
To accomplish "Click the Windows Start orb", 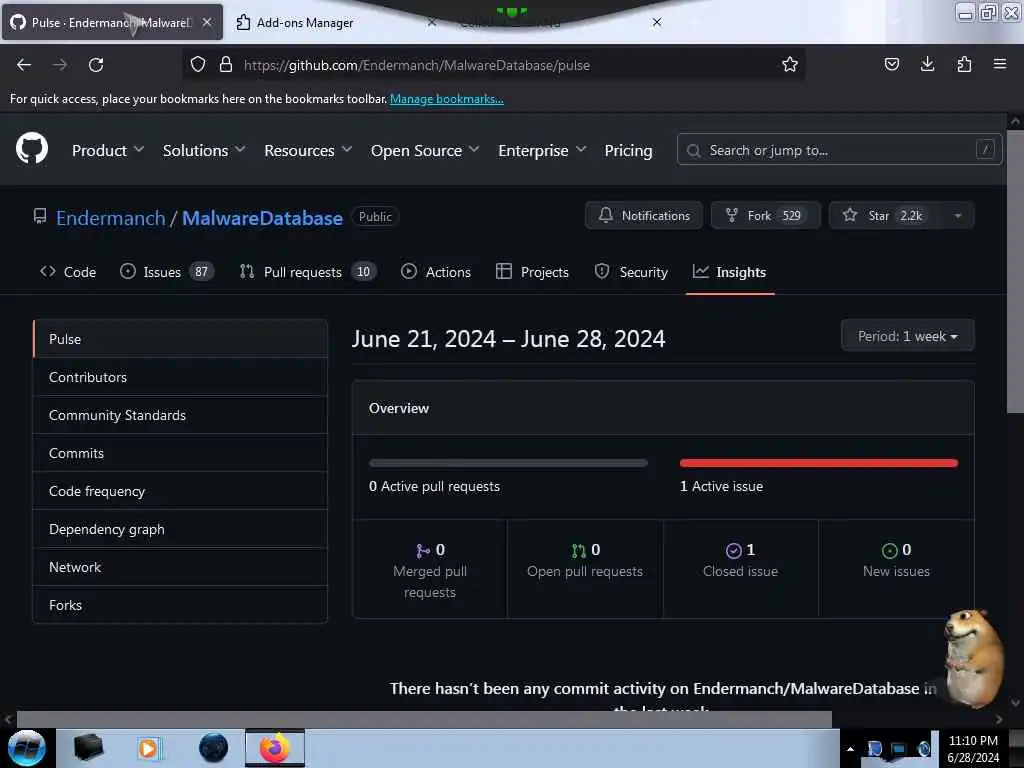I will coord(26,748).
